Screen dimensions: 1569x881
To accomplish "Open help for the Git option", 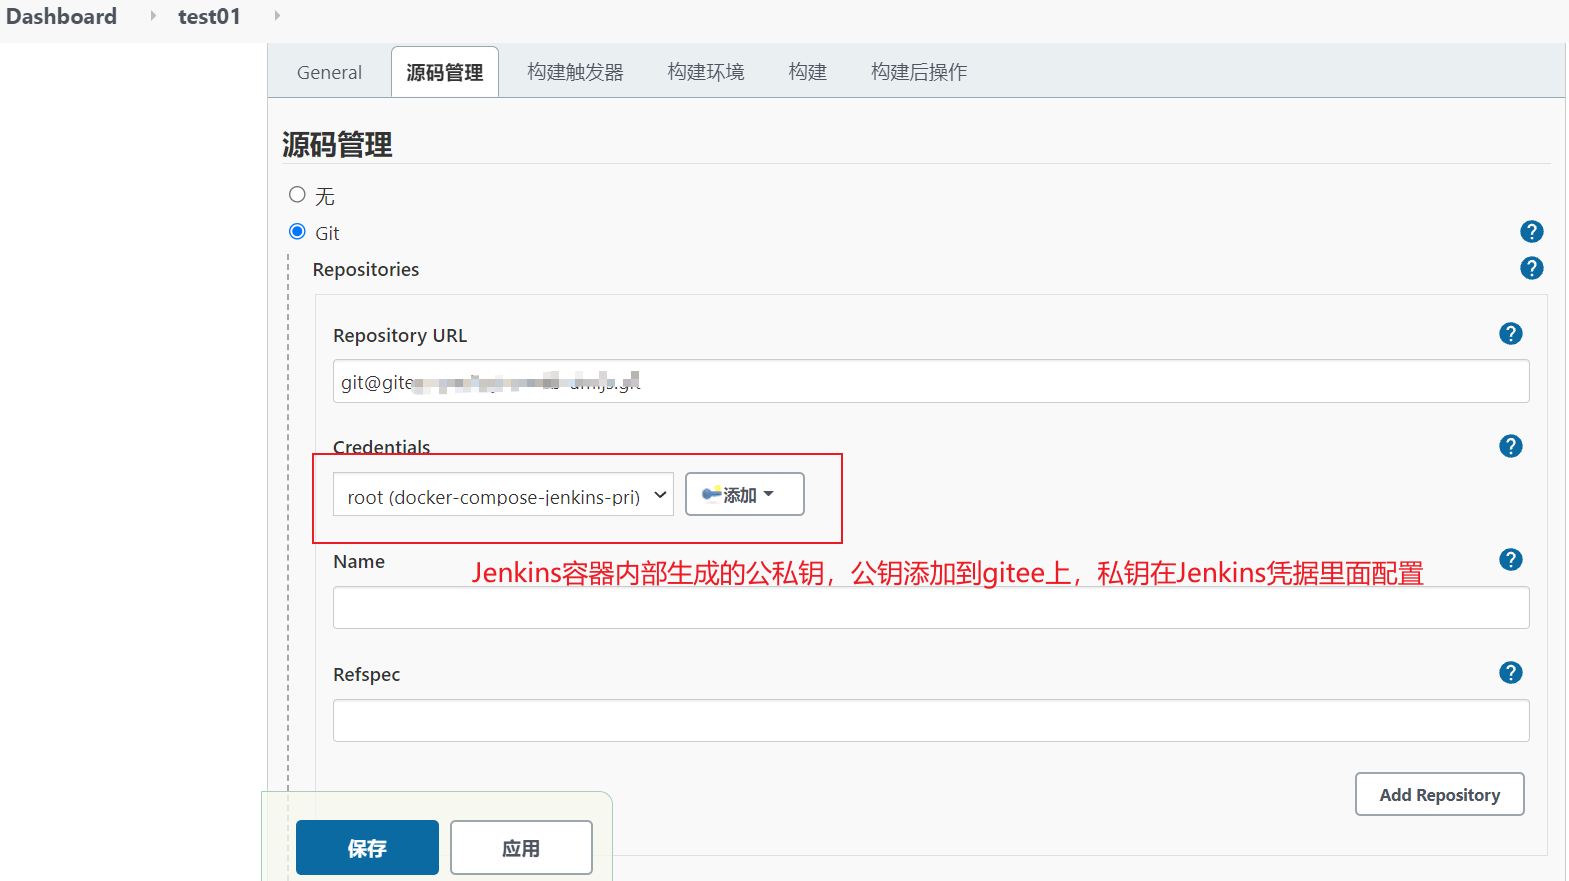I will tap(1531, 232).
